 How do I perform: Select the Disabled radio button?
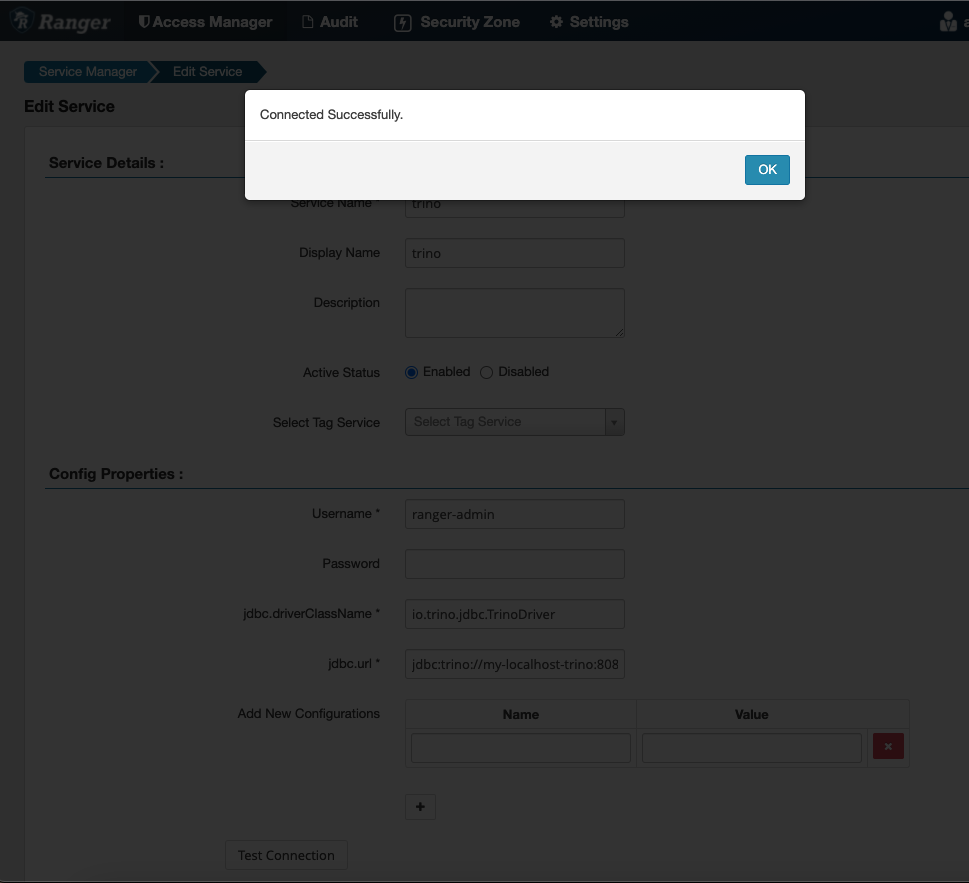[x=486, y=372]
